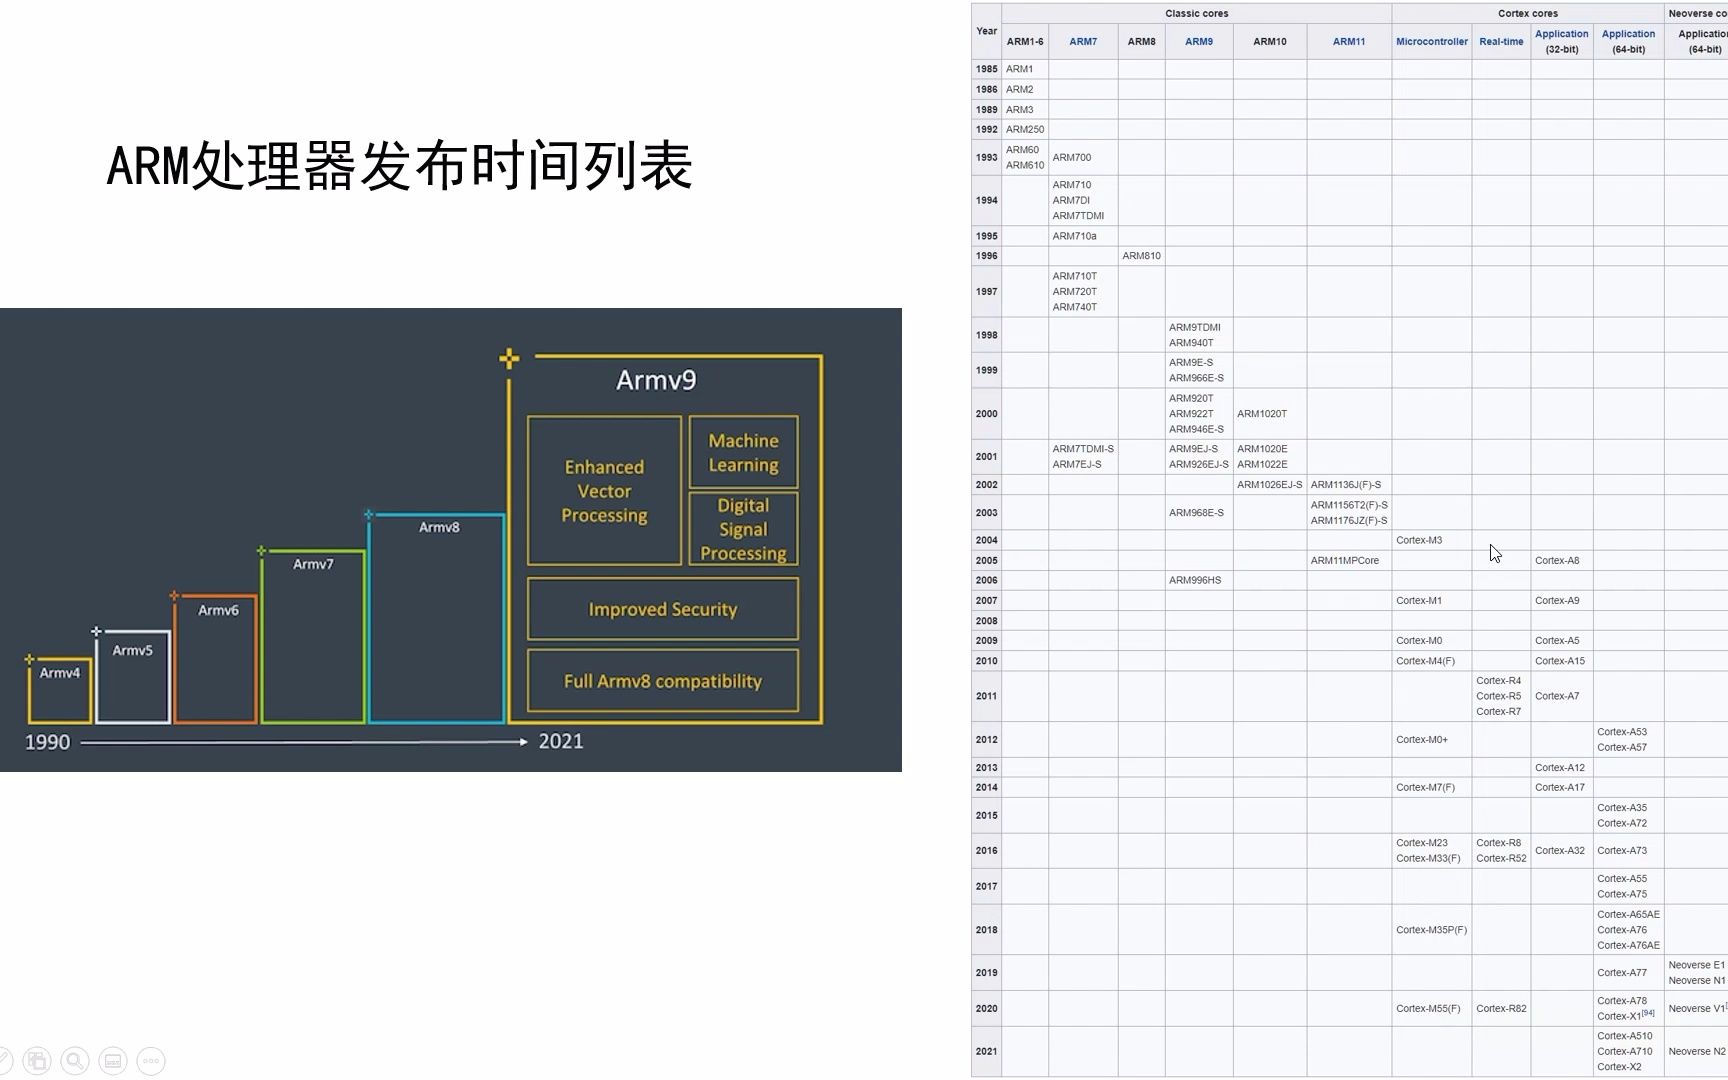Open the ARM7 column header link
This screenshot has width=1728, height=1080.
(1083, 41)
